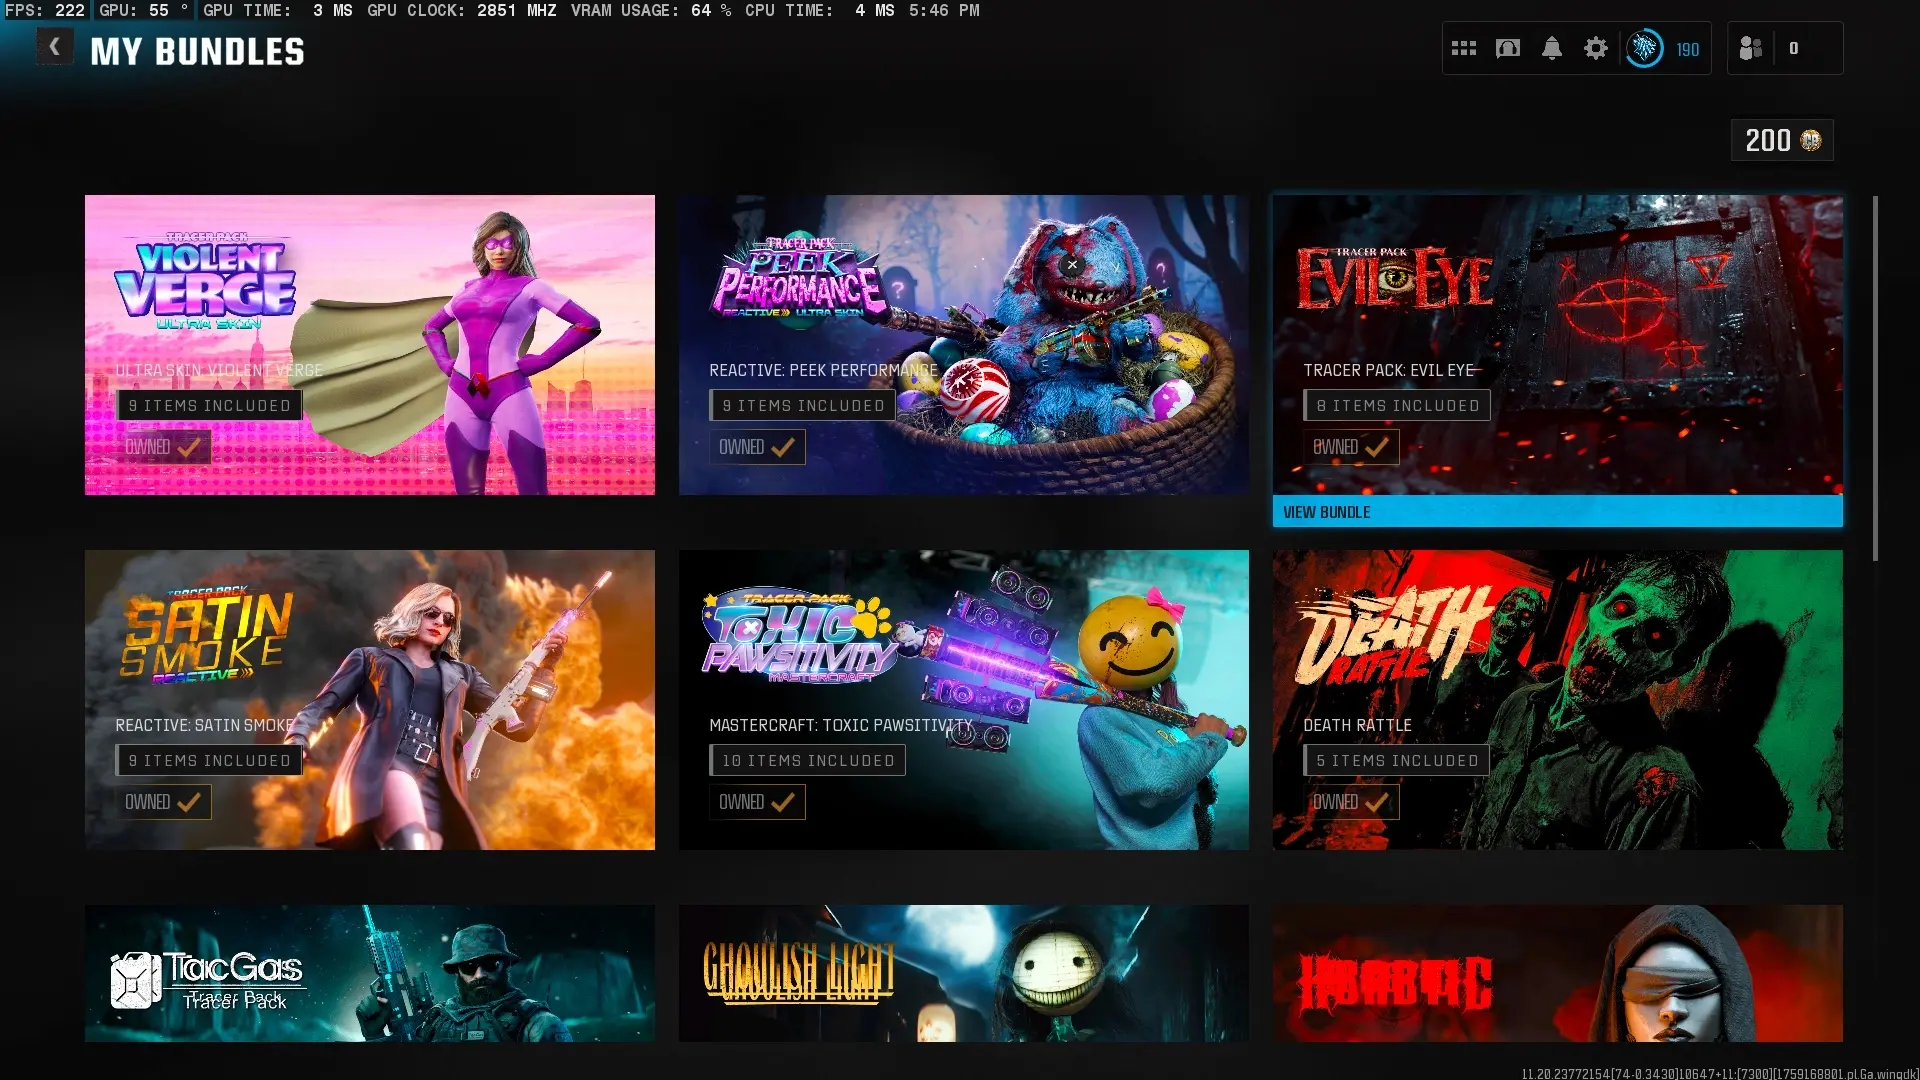
Task: Open the Death Rattle bundle
Action: coord(1557,699)
